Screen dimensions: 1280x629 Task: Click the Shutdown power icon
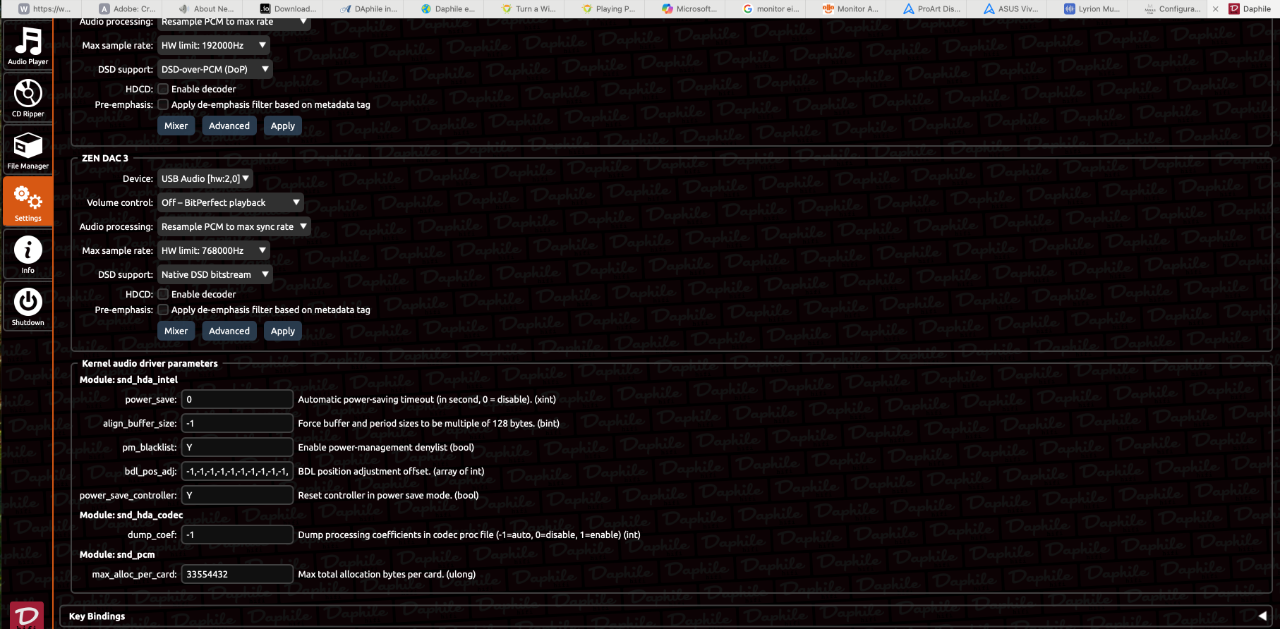coord(27,306)
